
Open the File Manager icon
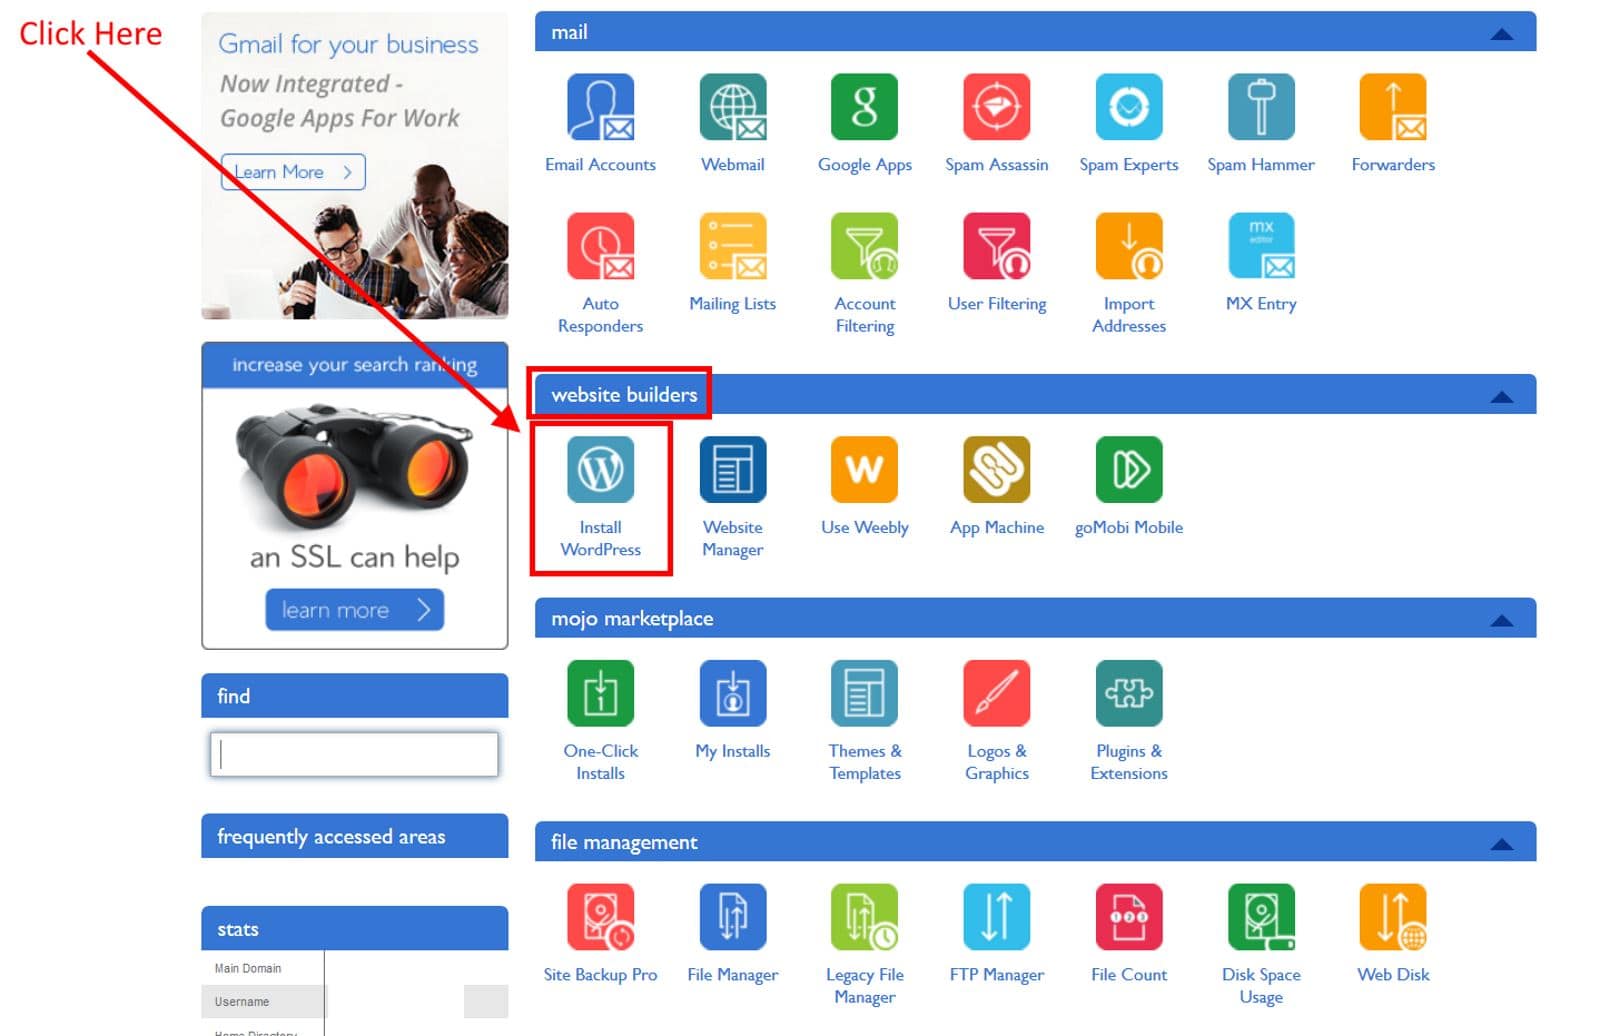[732, 917]
